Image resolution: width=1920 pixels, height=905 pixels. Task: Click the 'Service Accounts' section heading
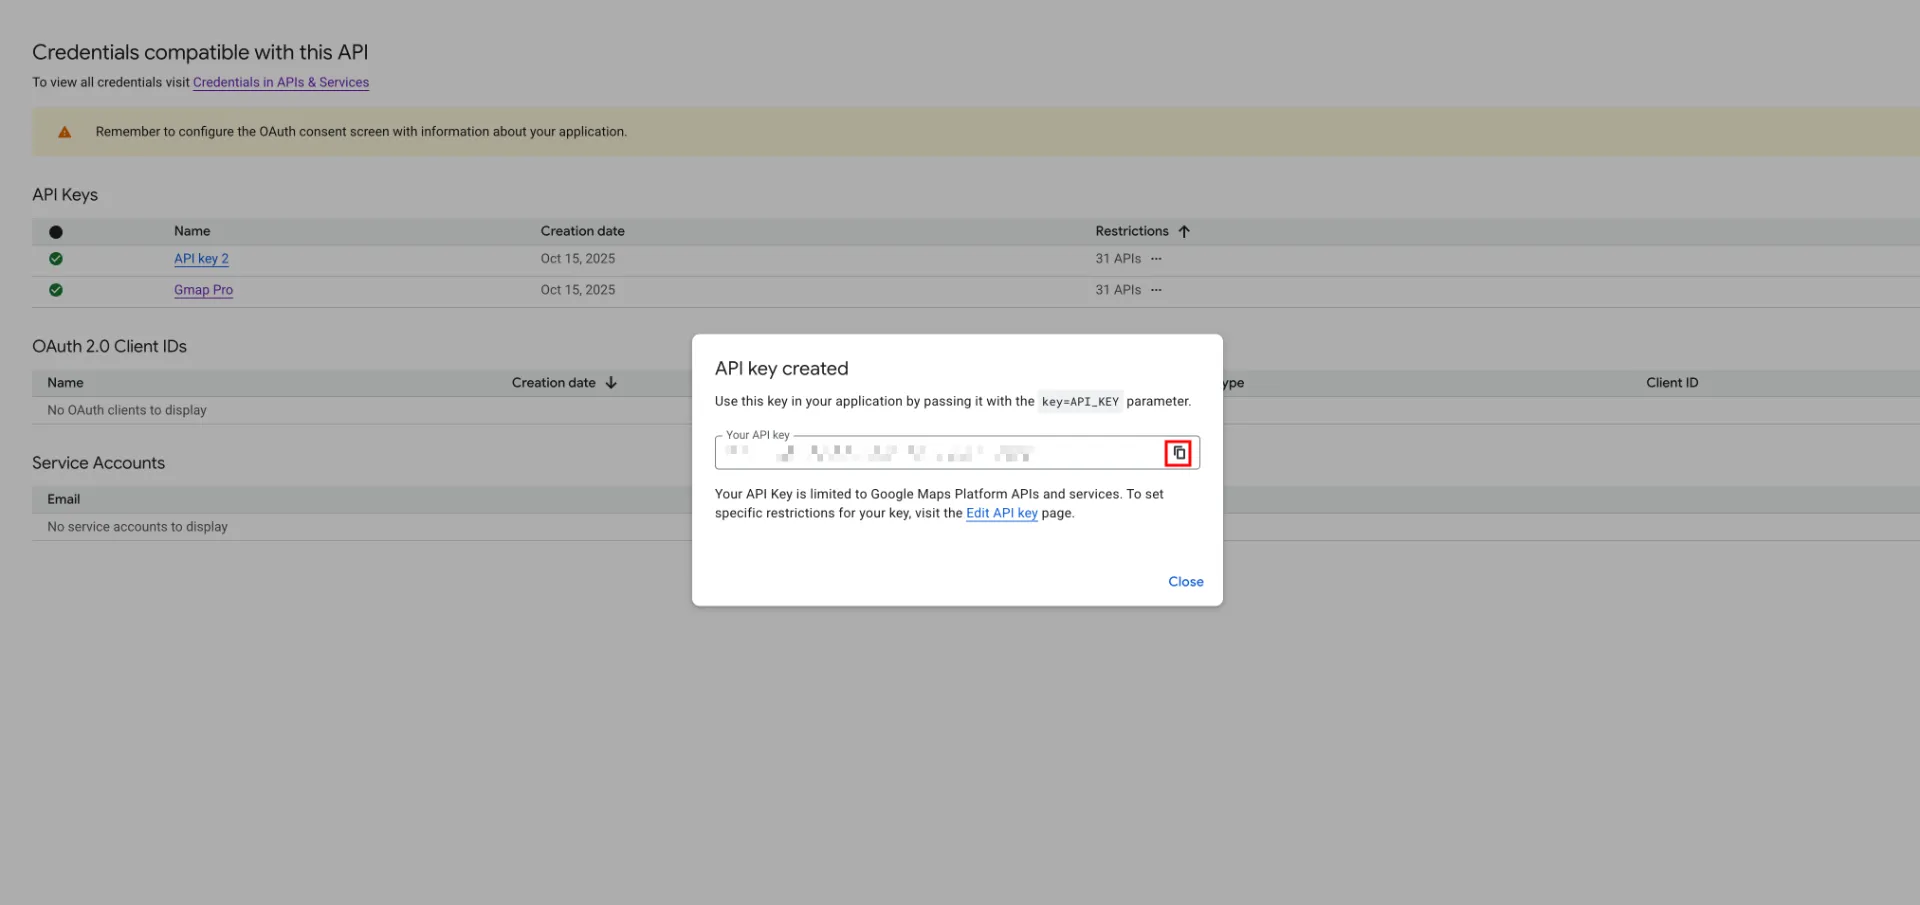[98, 463]
